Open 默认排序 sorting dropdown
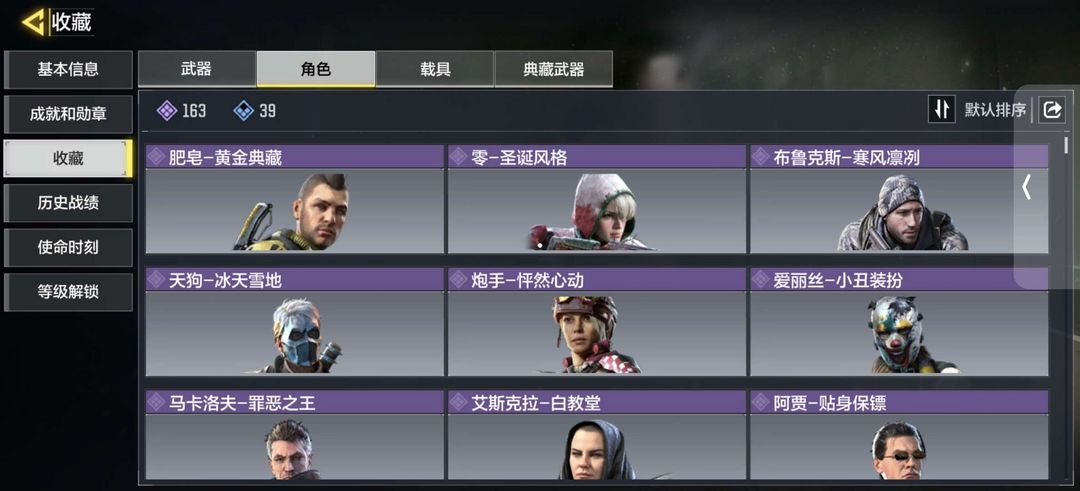This screenshot has width=1080, height=491. [x=995, y=109]
